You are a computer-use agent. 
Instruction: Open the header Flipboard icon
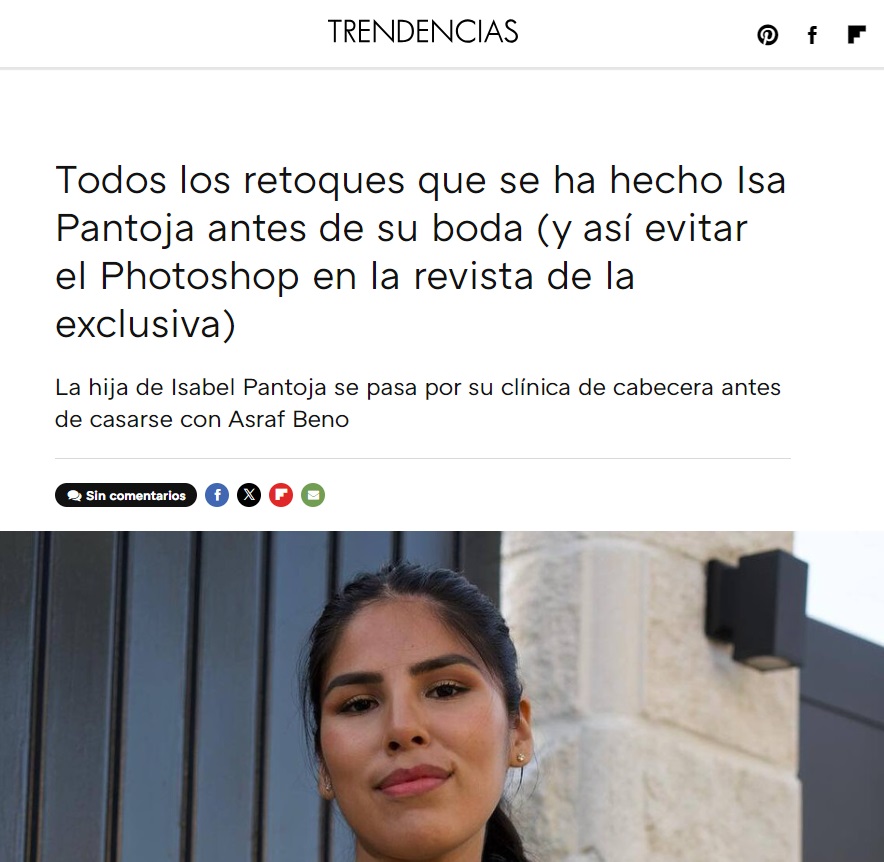click(x=856, y=34)
